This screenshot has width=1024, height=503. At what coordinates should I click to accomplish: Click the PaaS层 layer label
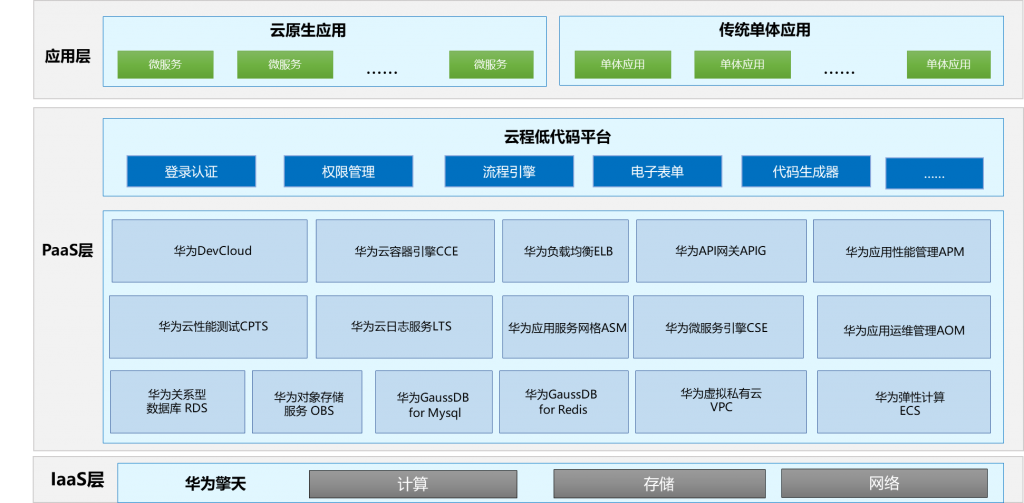pyautogui.click(x=67, y=251)
